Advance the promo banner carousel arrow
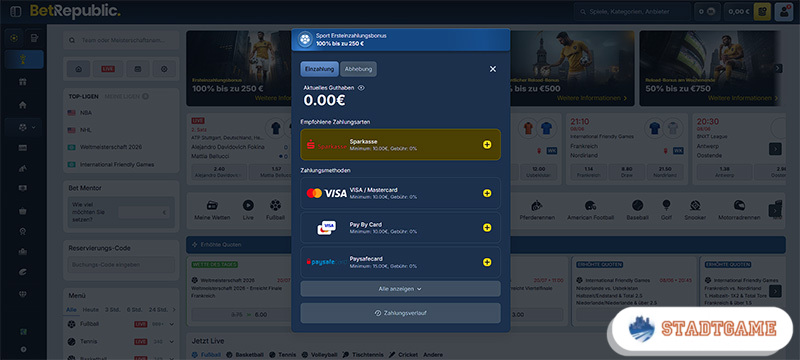800x360 pixels. click(778, 68)
